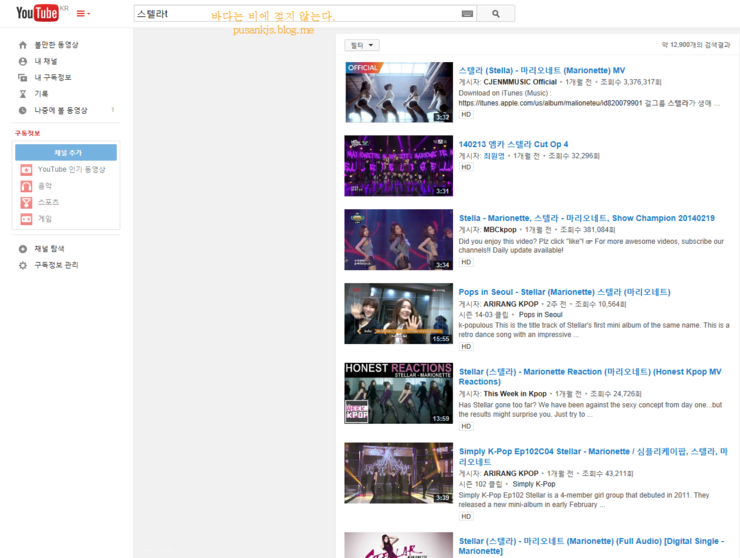Open 기록 history in sidebar

pyautogui.click(x=41, y=94)
